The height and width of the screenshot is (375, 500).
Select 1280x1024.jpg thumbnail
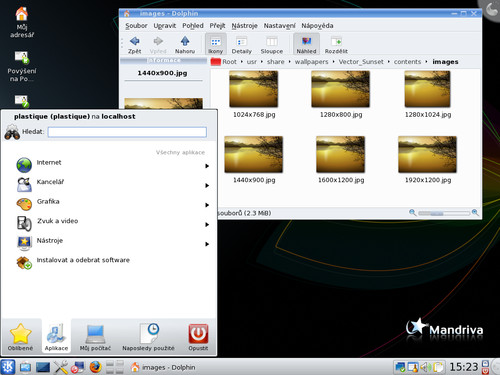point(427,89)
